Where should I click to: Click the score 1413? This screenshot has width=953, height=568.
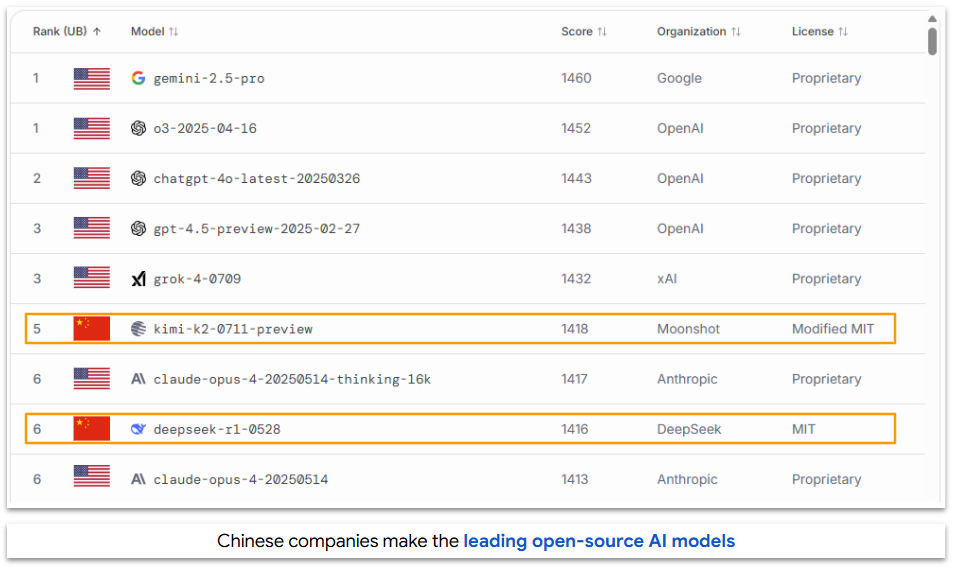coord(575,479)
